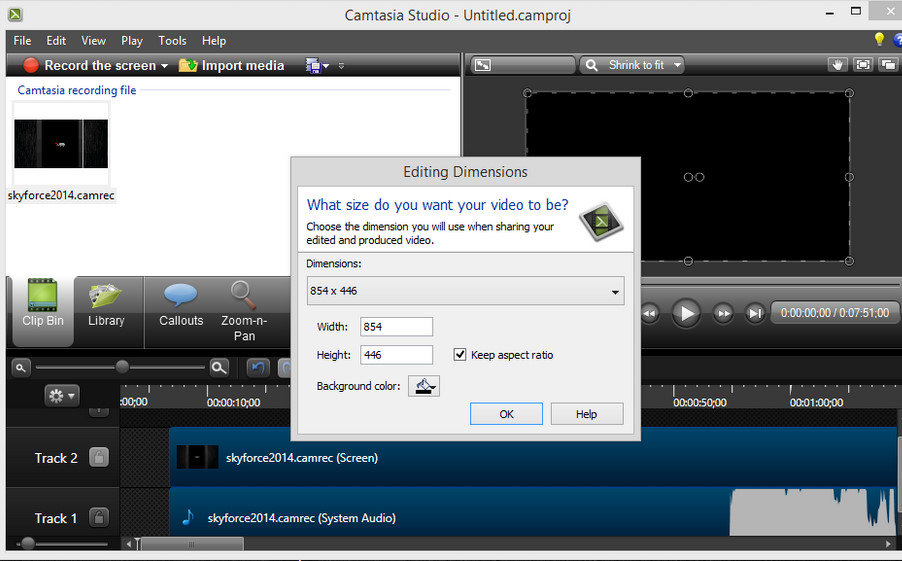The image size is (902, 561).
Task: Open the Background color picker
Action: coord(424,386)
